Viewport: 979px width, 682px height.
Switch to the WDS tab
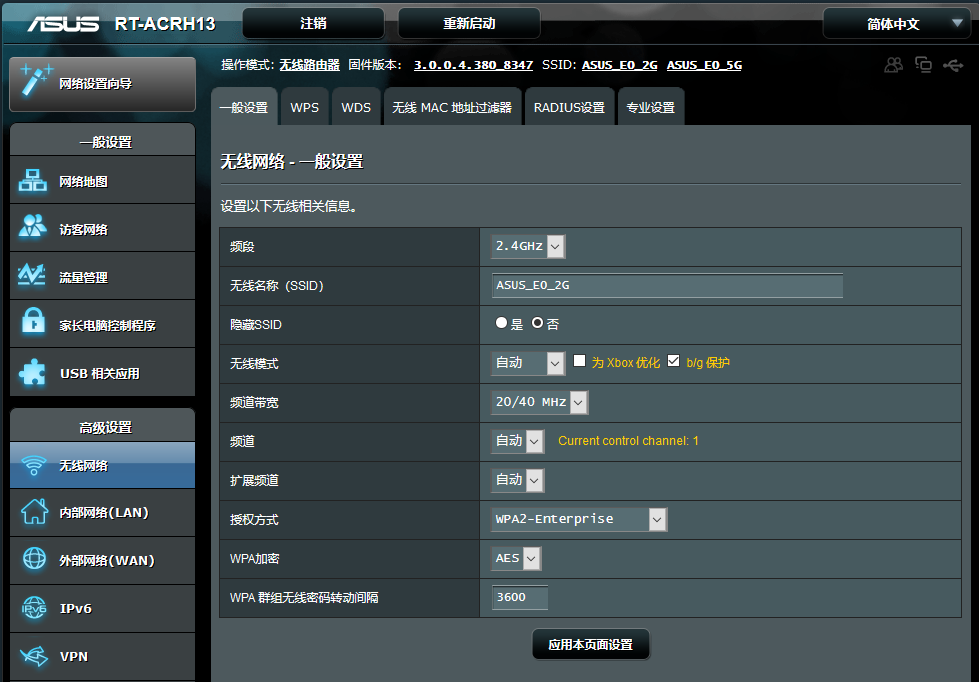356,107
